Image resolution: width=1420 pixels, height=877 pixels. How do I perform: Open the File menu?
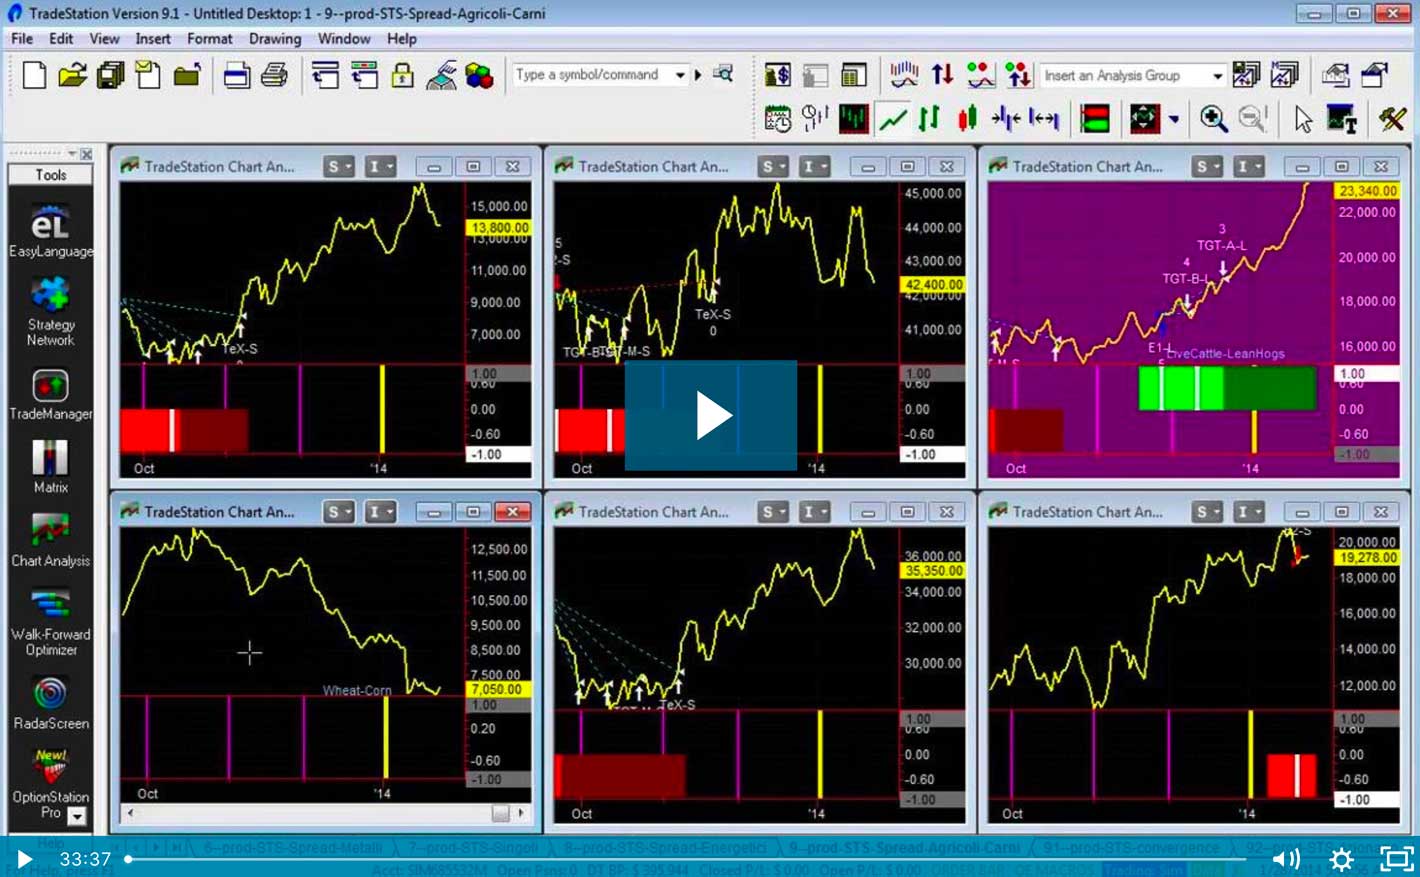tap(22, 39)
